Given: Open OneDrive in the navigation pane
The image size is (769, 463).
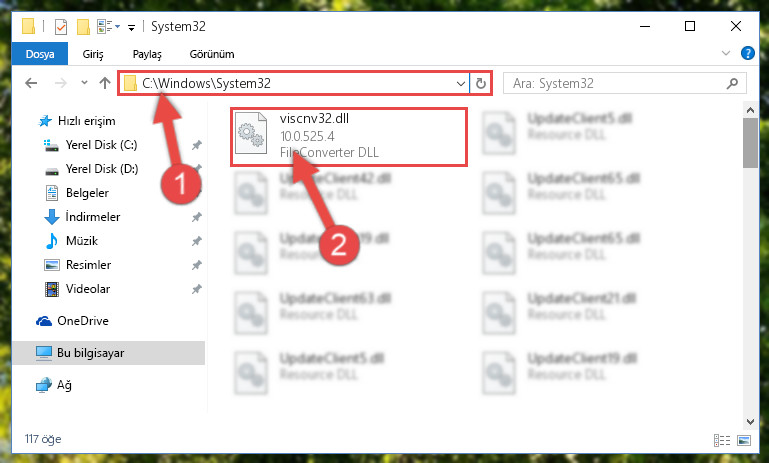Looking at the screenshot, I should (82, 320).
